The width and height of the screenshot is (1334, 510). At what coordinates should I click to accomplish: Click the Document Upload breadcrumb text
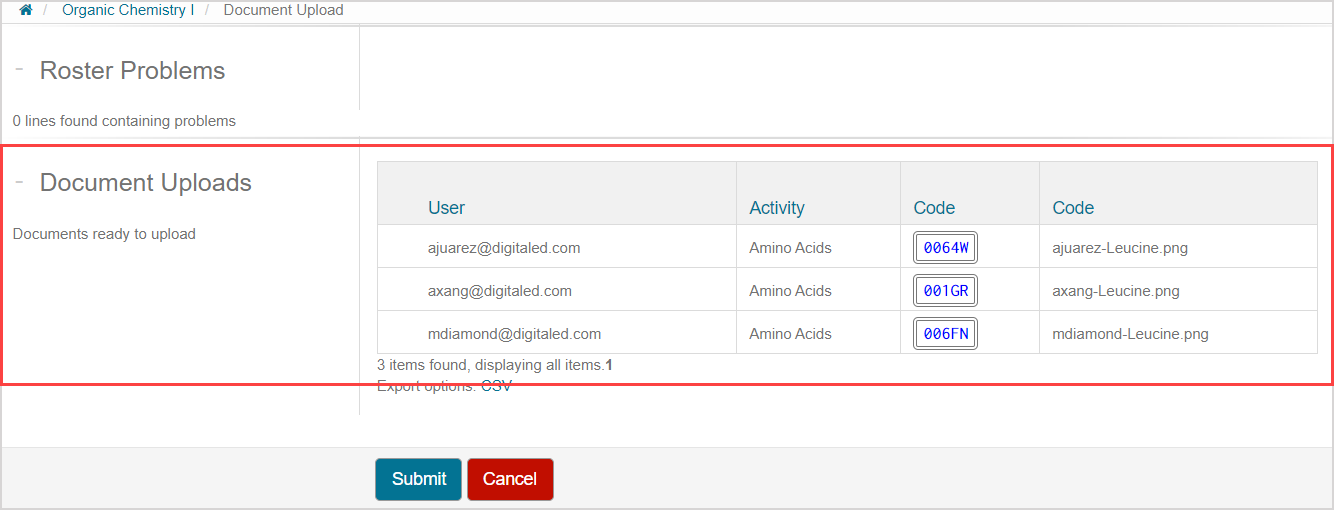coord(283,10)
